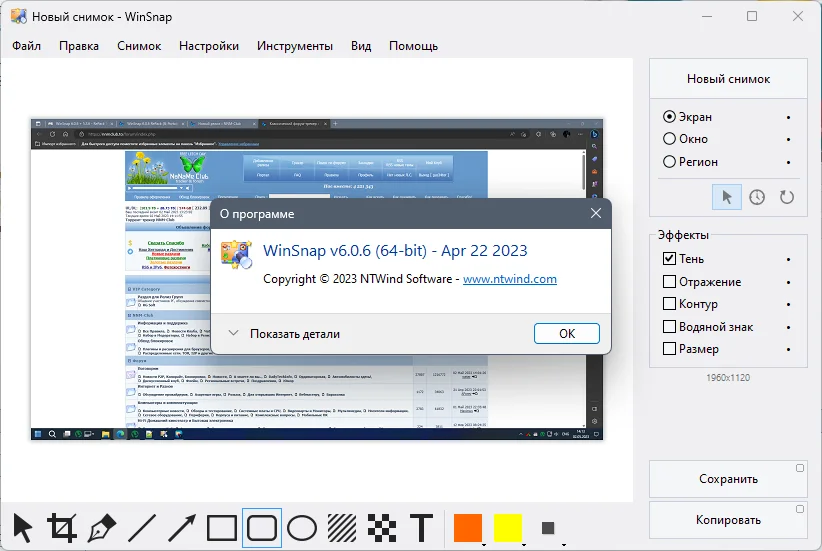Click the Сохранить button

[x=728, y=479]
